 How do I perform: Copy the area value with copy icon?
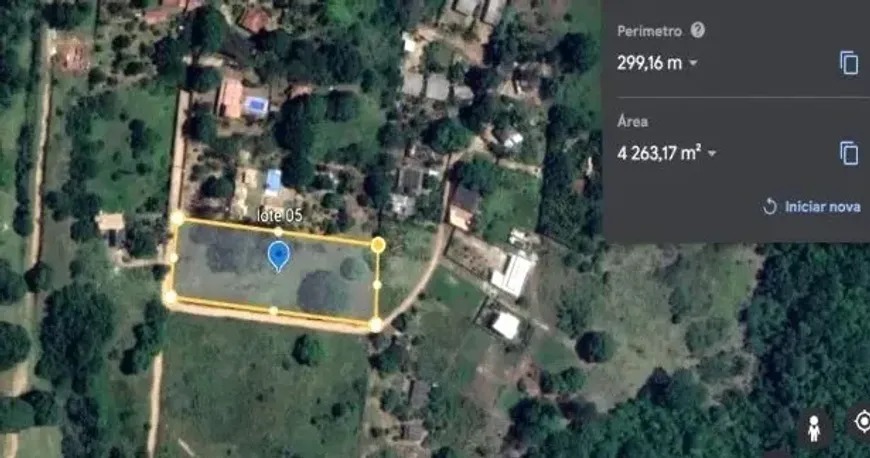[848, 153]
